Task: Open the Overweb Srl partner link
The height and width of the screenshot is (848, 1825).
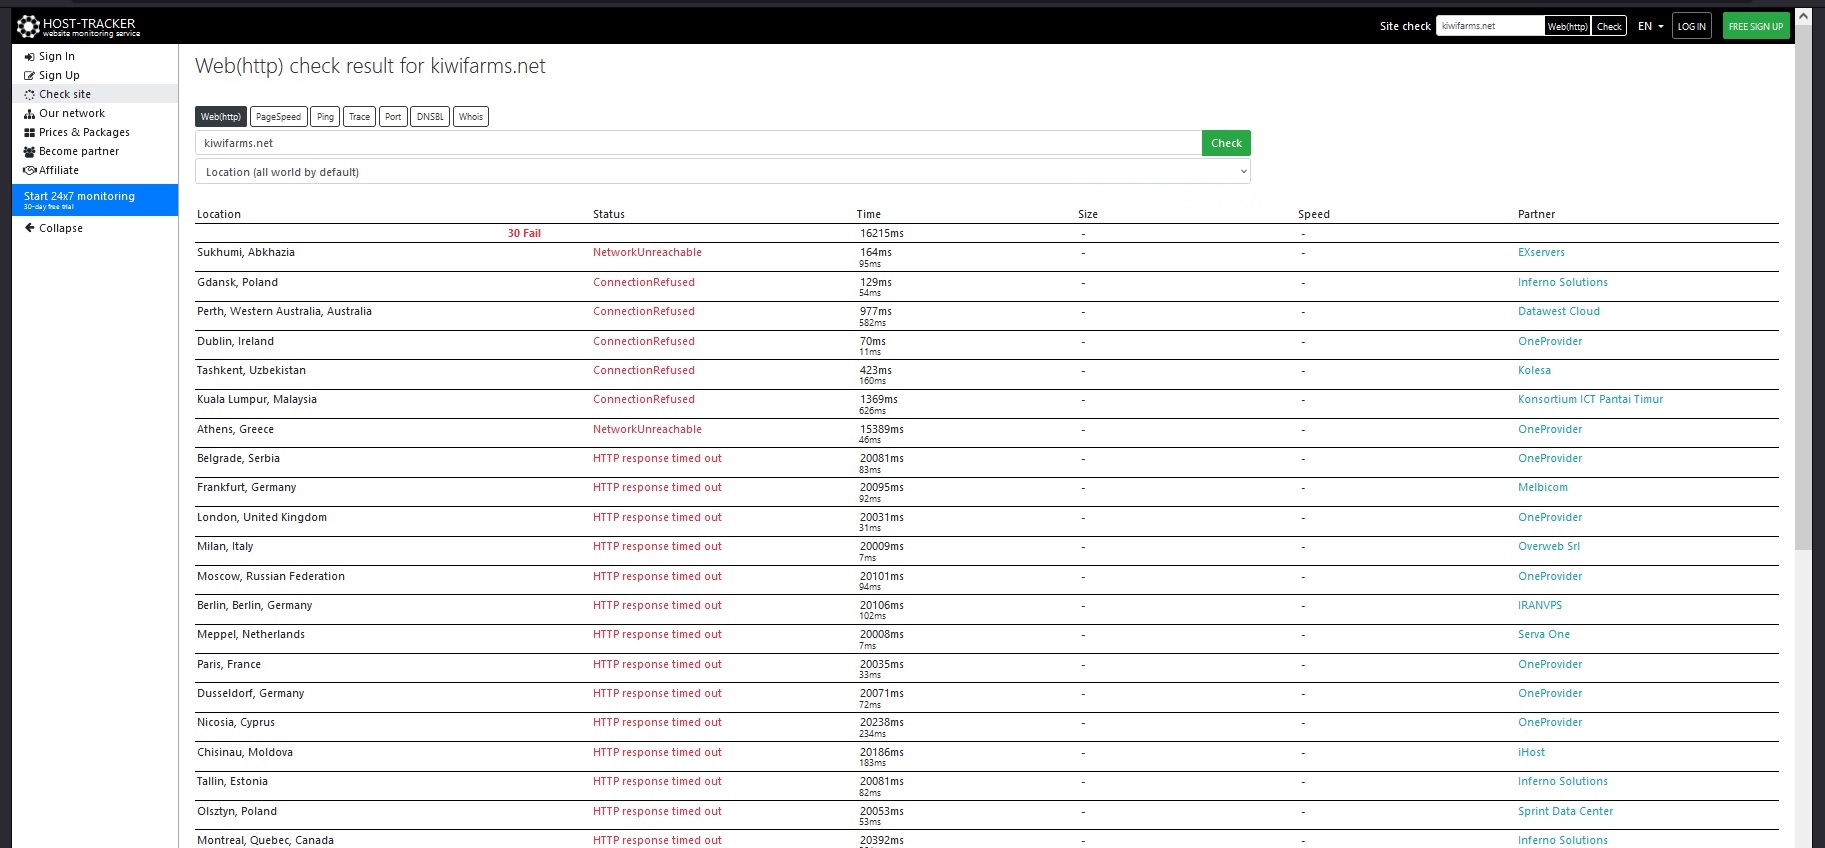Action: pyautogui.click(x=1549, y=547)
